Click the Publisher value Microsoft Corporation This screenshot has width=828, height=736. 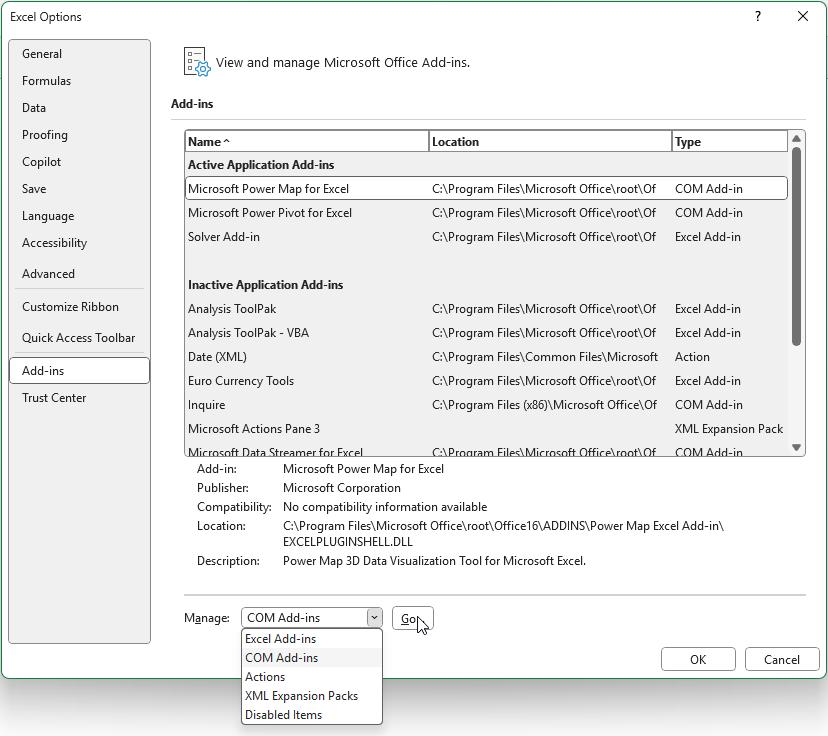click(x=342, y=488)
